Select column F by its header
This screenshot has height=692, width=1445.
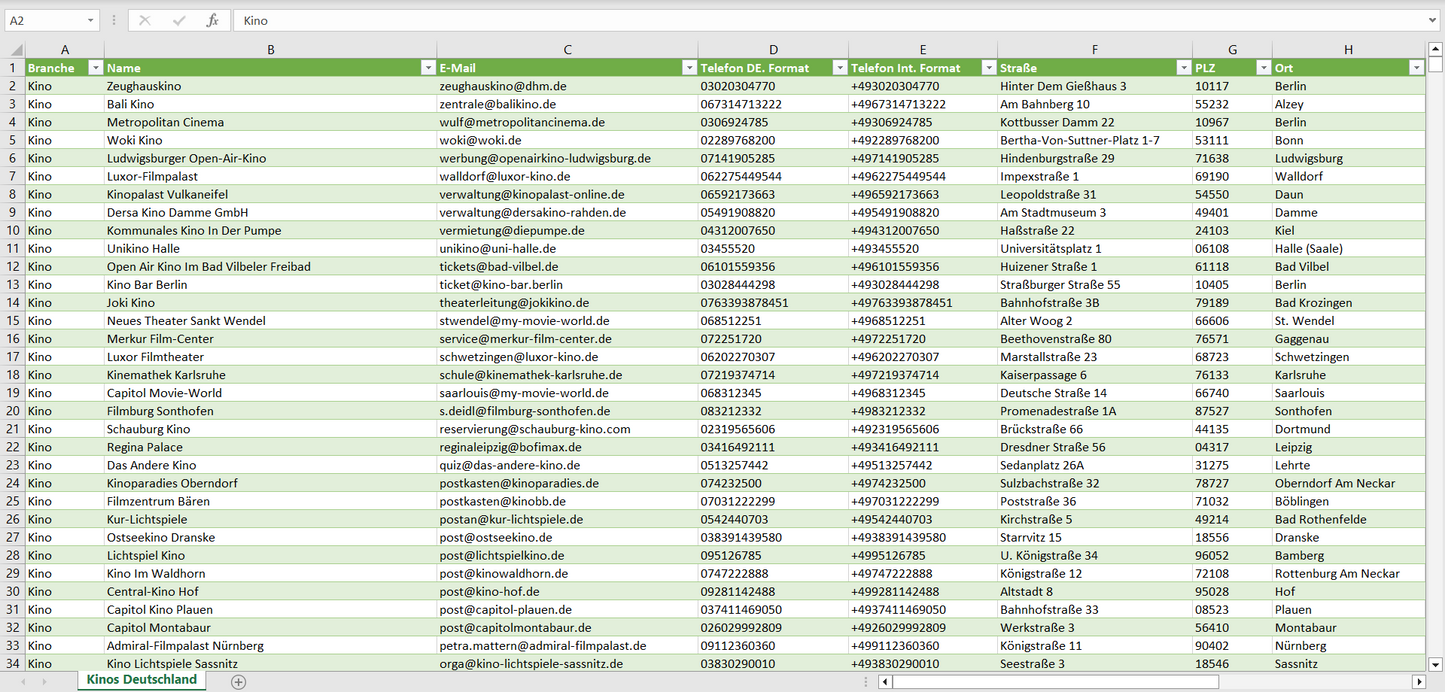1094,50
